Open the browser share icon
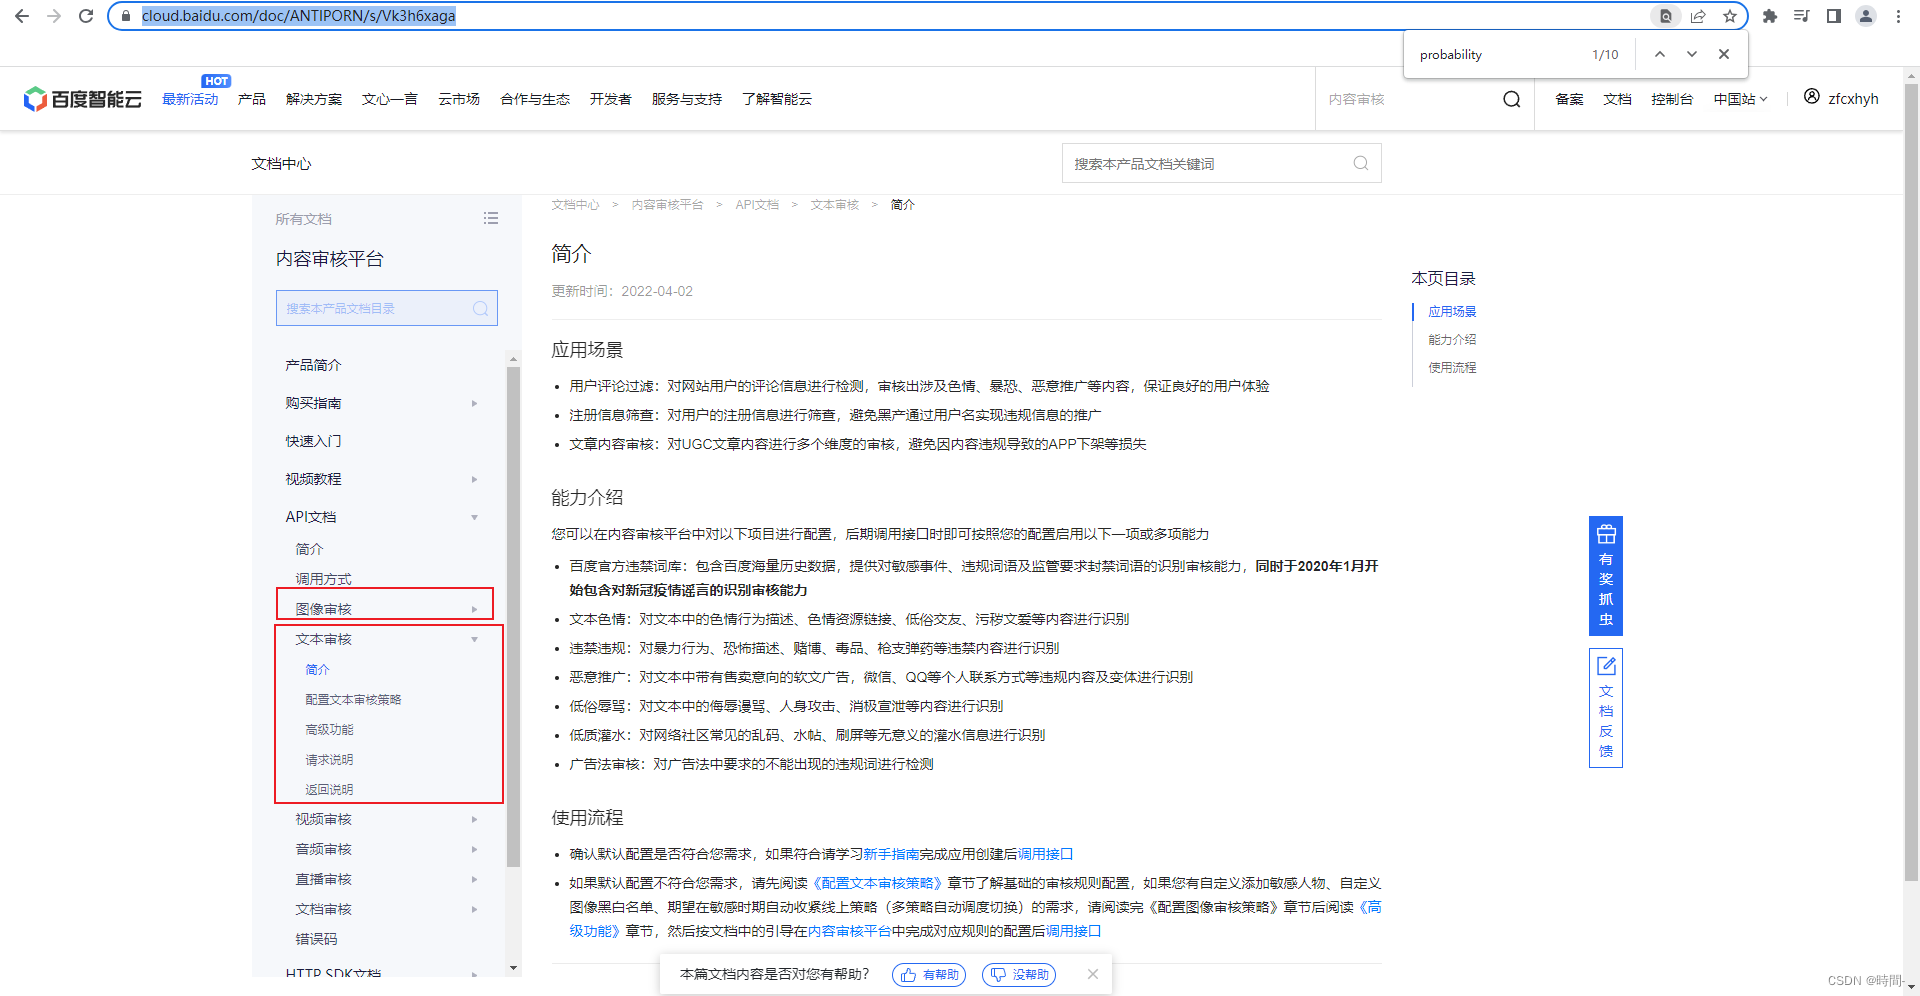This screenshot has height=996, width=1920. click(1698, 16)
